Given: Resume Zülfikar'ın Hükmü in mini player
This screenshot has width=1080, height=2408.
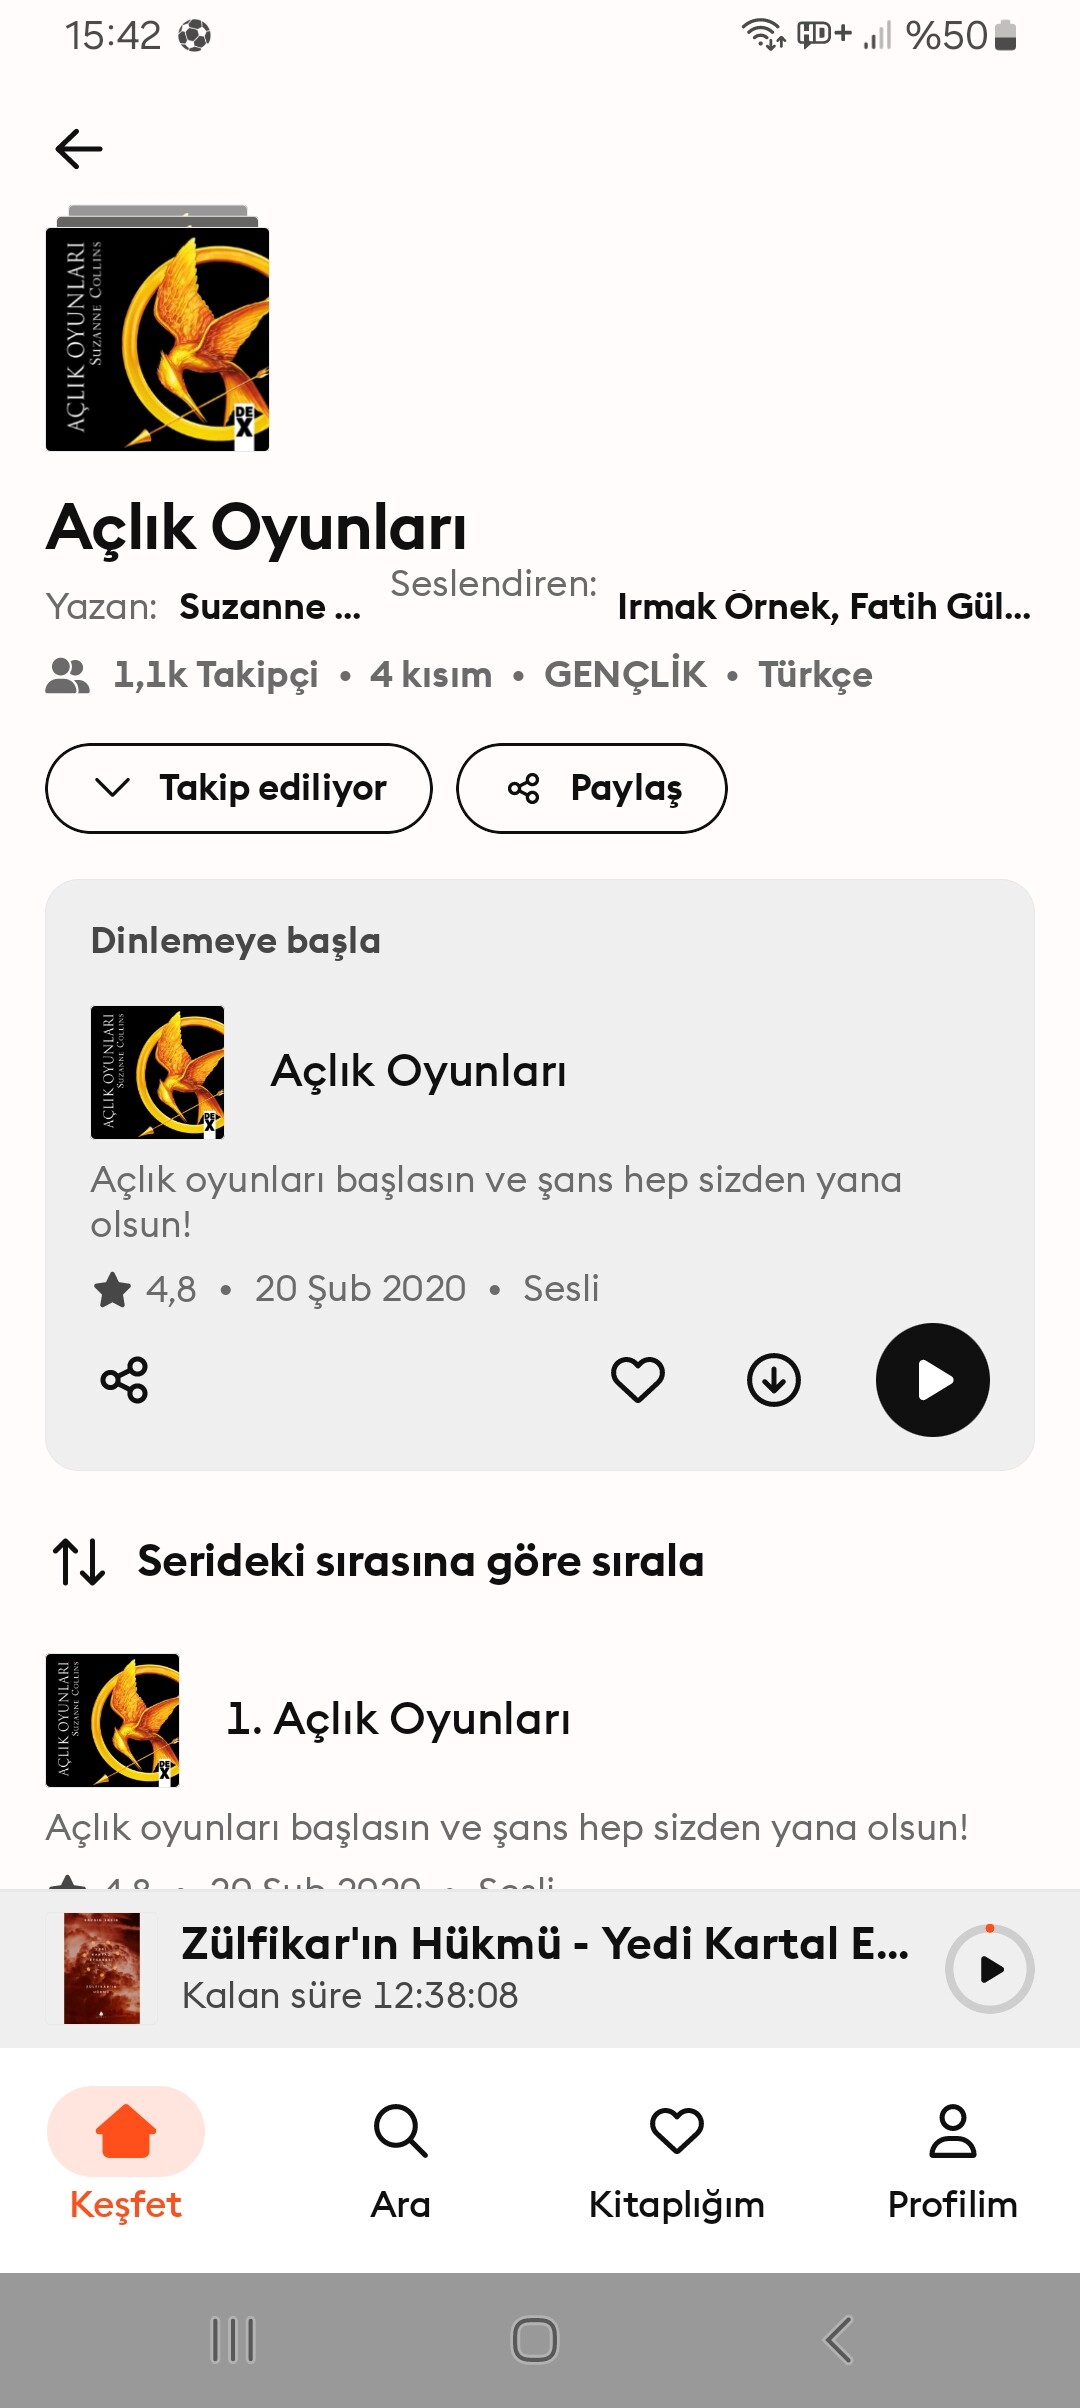Looking at the screenshot, I should click(x=989, y=1969).
